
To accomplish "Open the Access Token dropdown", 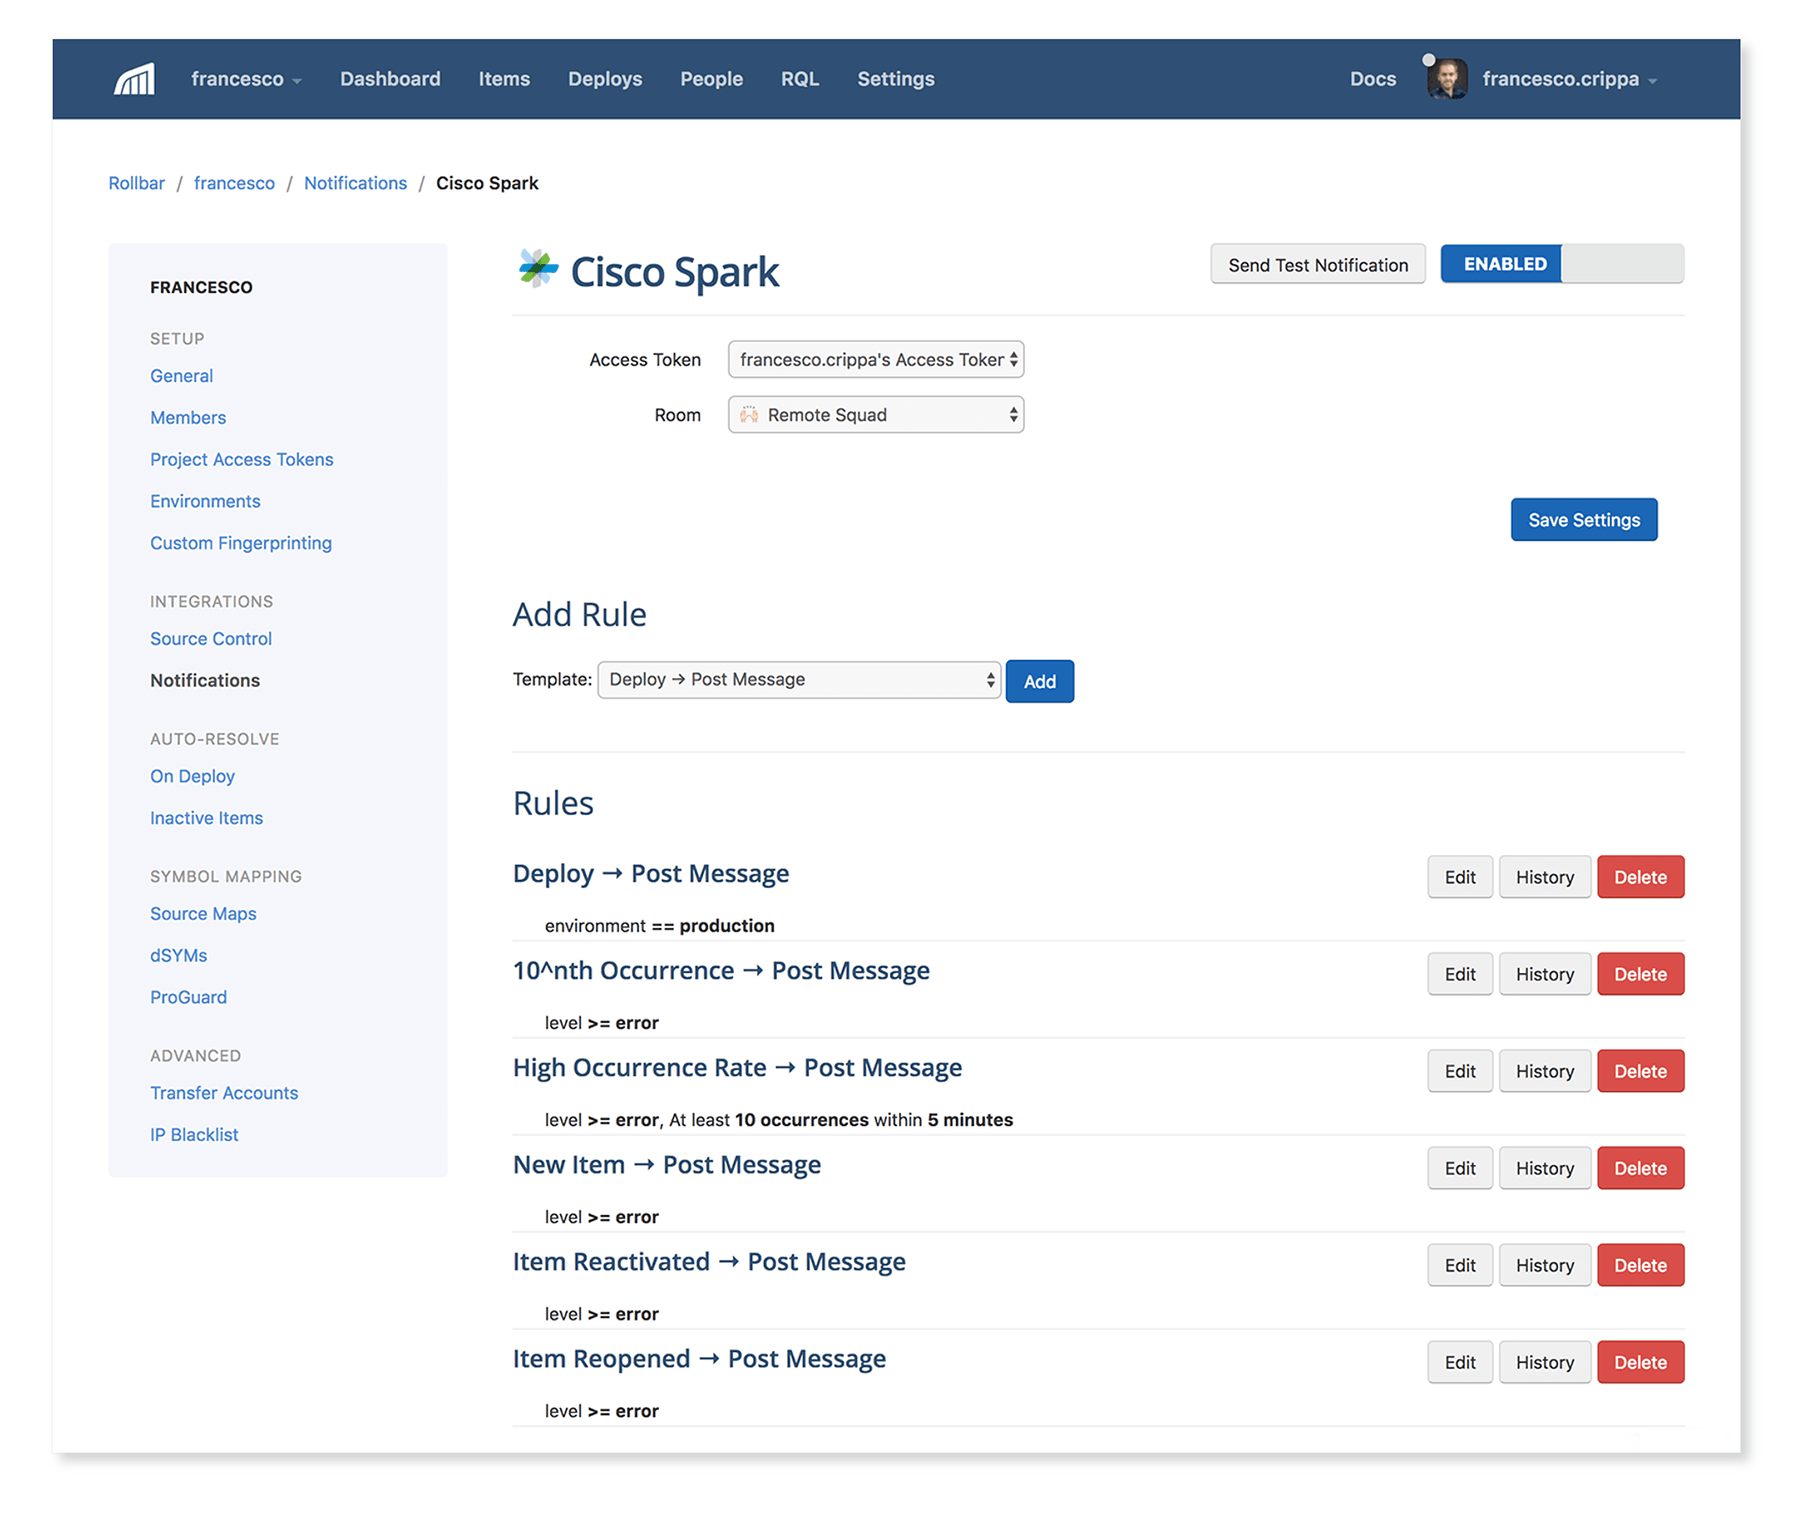I will pyautogui.click(x=876, y=360).
